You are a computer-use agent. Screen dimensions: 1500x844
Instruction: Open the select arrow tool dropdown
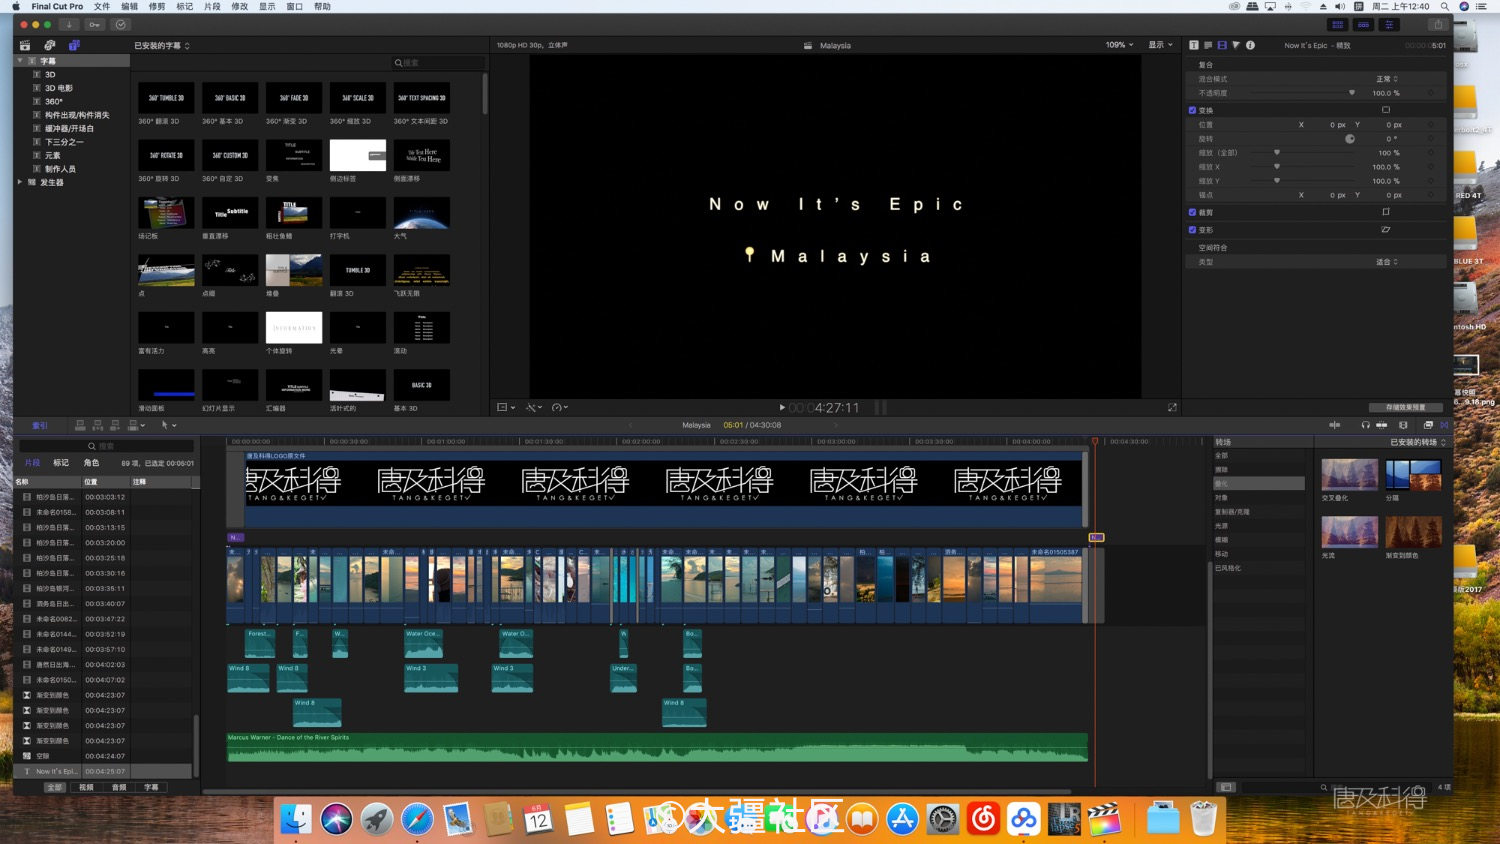[x=169, y=425]
